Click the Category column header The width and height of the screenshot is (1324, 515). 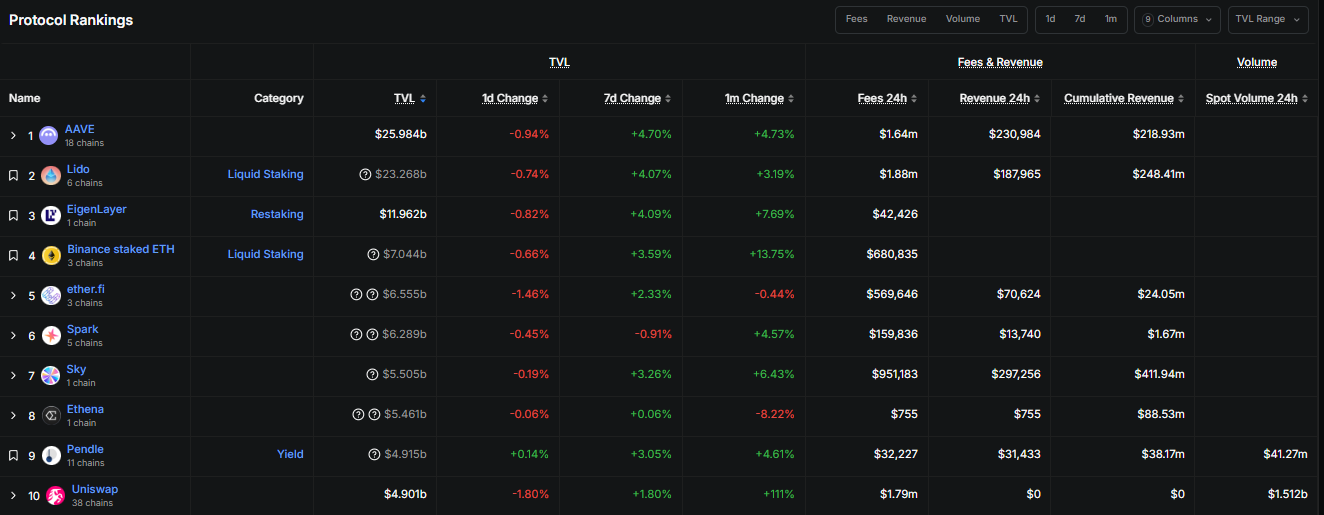click(x=279, y=98)
